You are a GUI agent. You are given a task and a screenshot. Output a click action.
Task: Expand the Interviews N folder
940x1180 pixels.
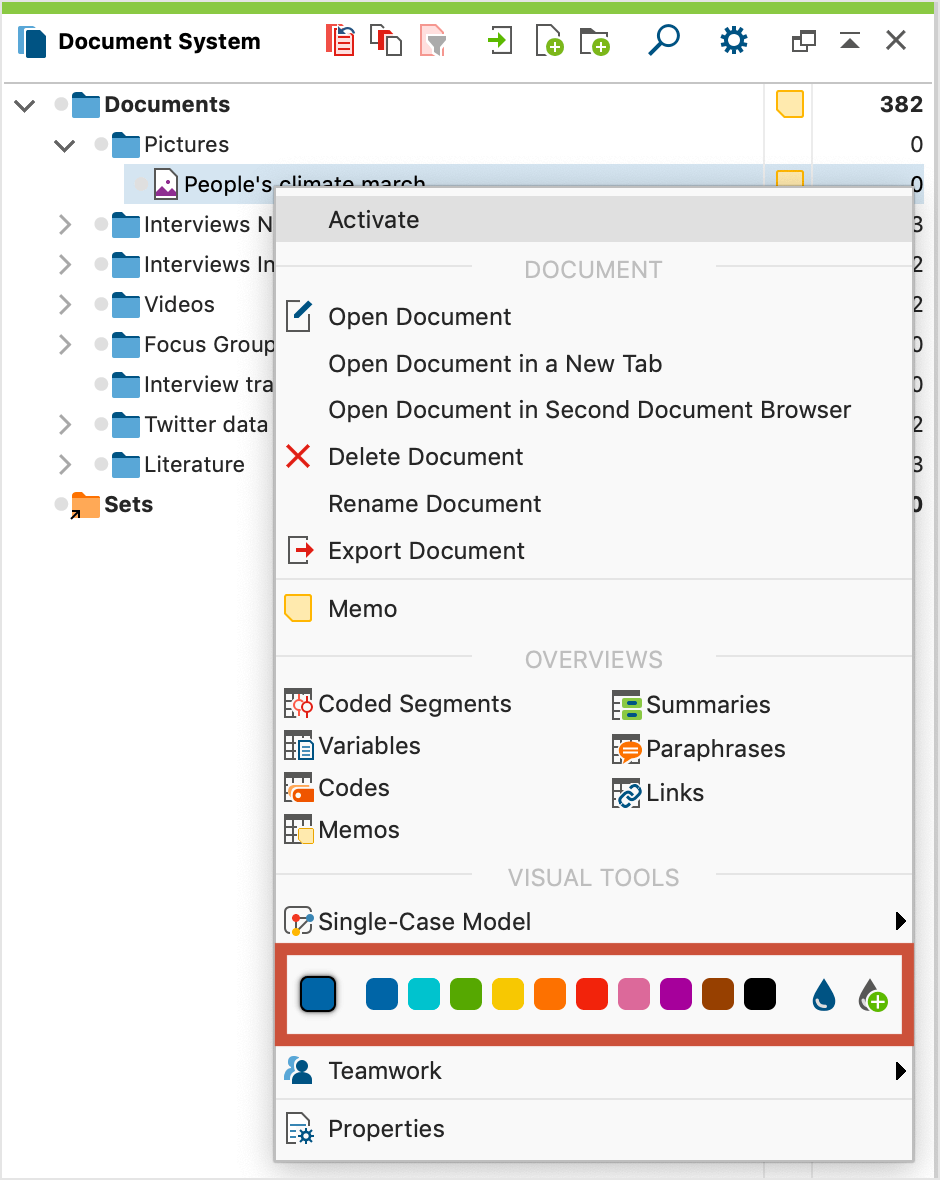65,224
